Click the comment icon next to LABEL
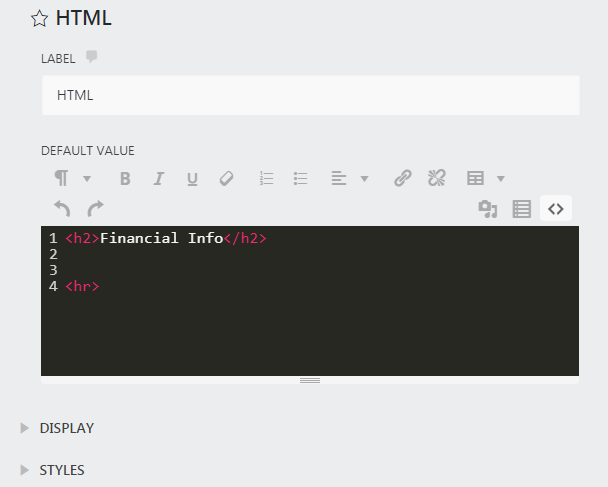Image resolution: width=608 pixels, height=487 pixels. (92, 57)
